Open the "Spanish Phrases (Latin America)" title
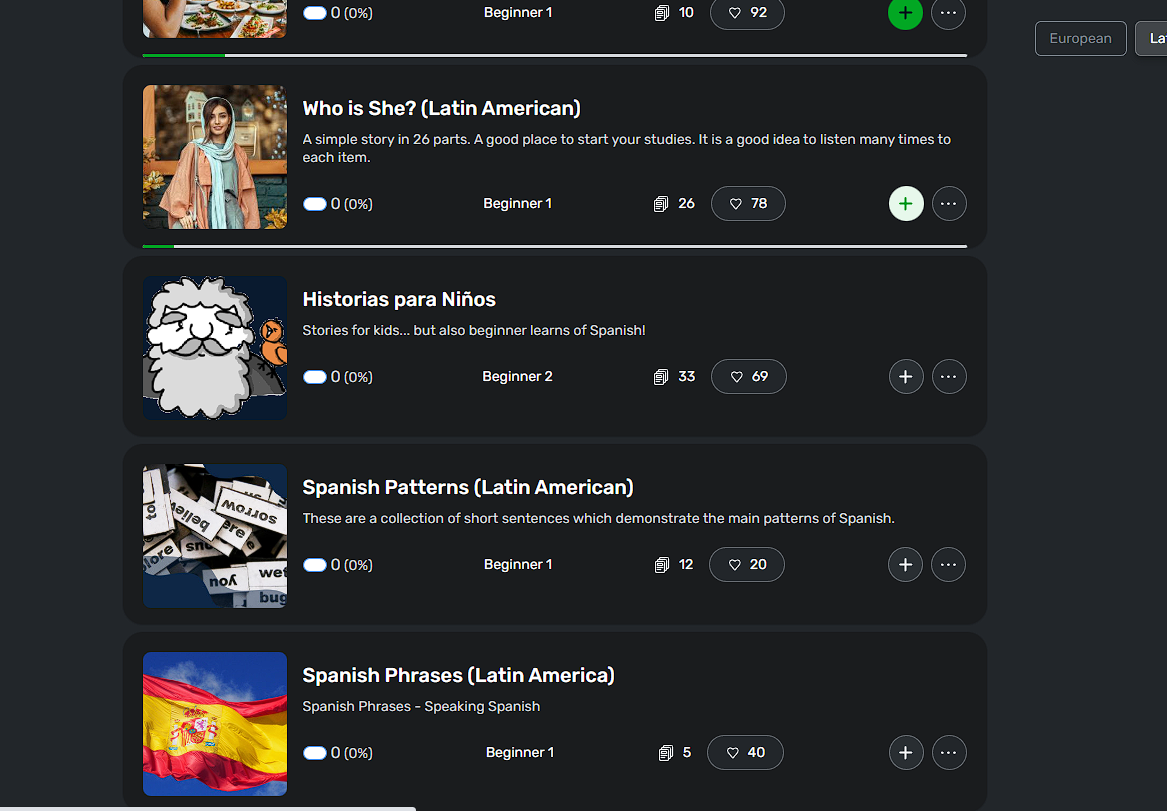1167x811 pixels. point(458,676)
